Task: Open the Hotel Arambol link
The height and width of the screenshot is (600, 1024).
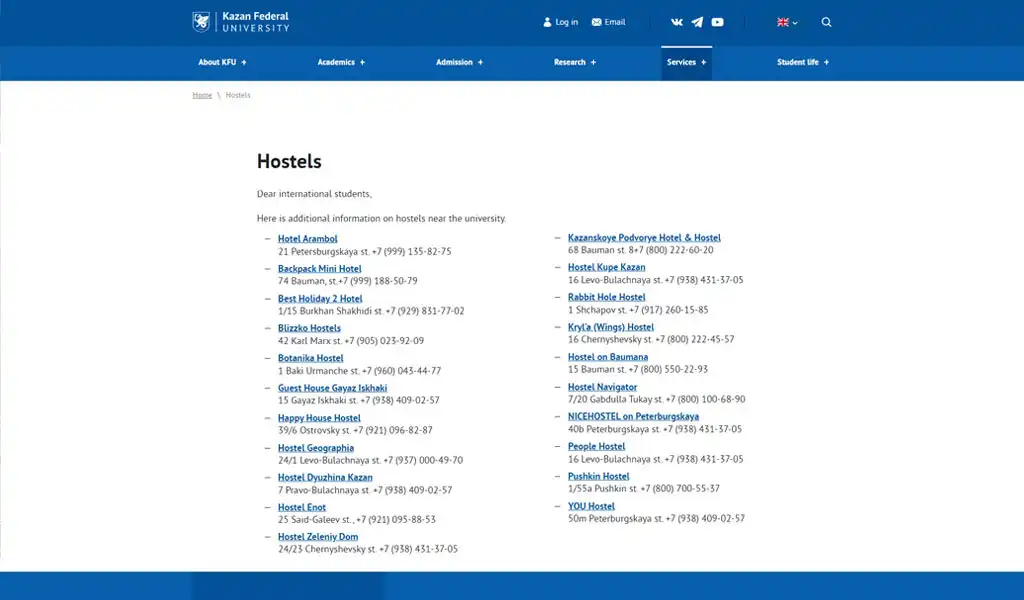Action: point(307,239)
